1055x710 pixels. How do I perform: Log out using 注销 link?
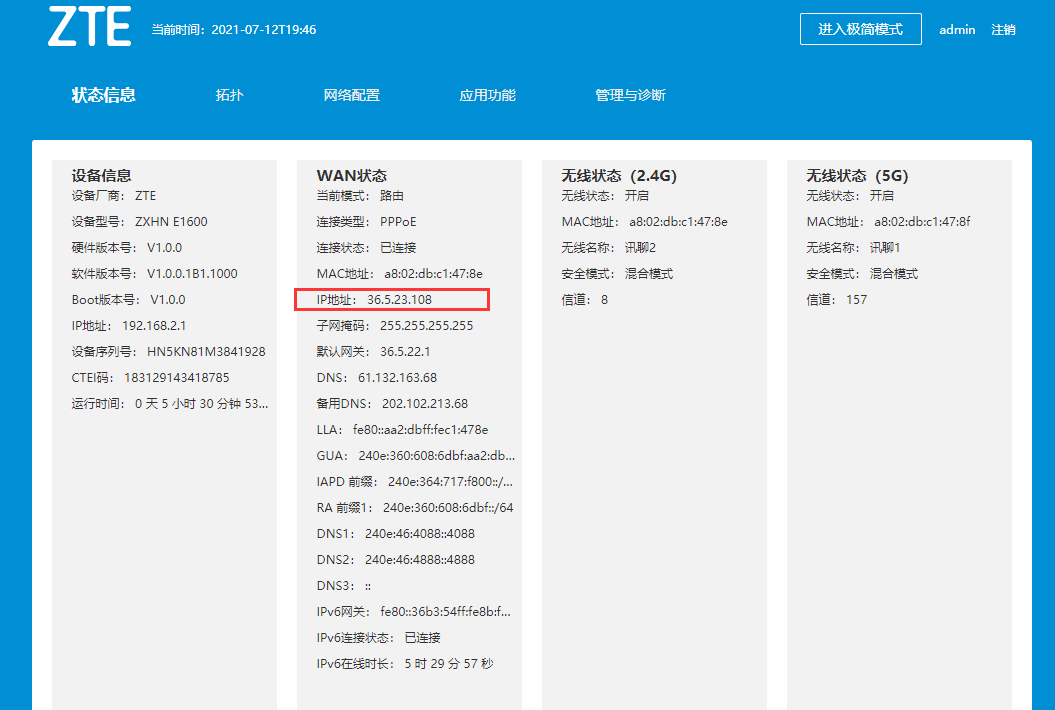coord(1003,30)
